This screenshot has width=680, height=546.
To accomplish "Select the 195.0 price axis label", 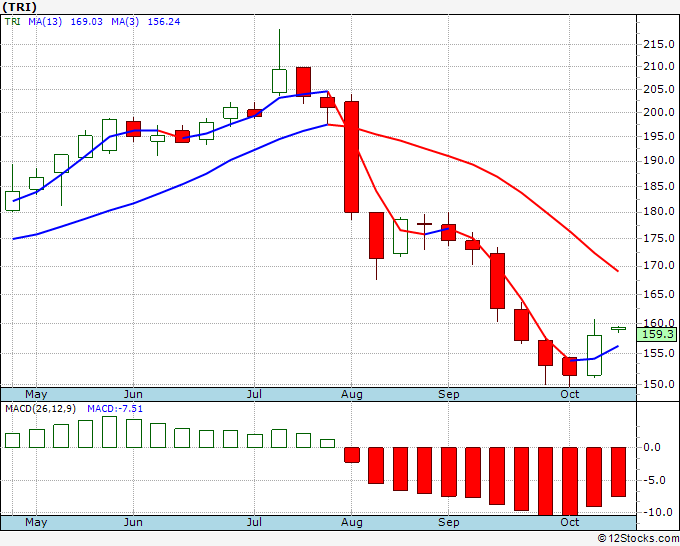I will pos(659,136).
